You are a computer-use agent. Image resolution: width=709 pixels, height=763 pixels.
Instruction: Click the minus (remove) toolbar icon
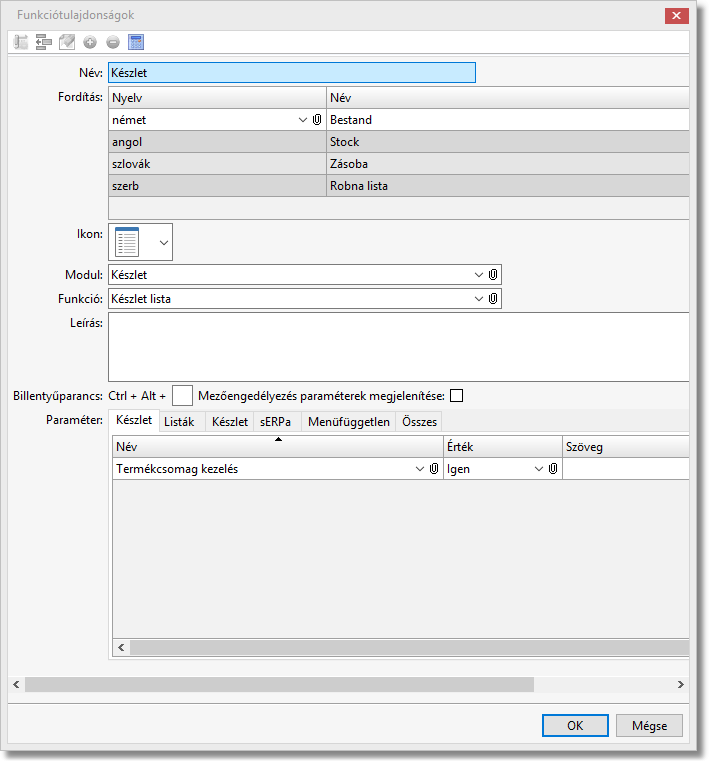pos(113,42)
